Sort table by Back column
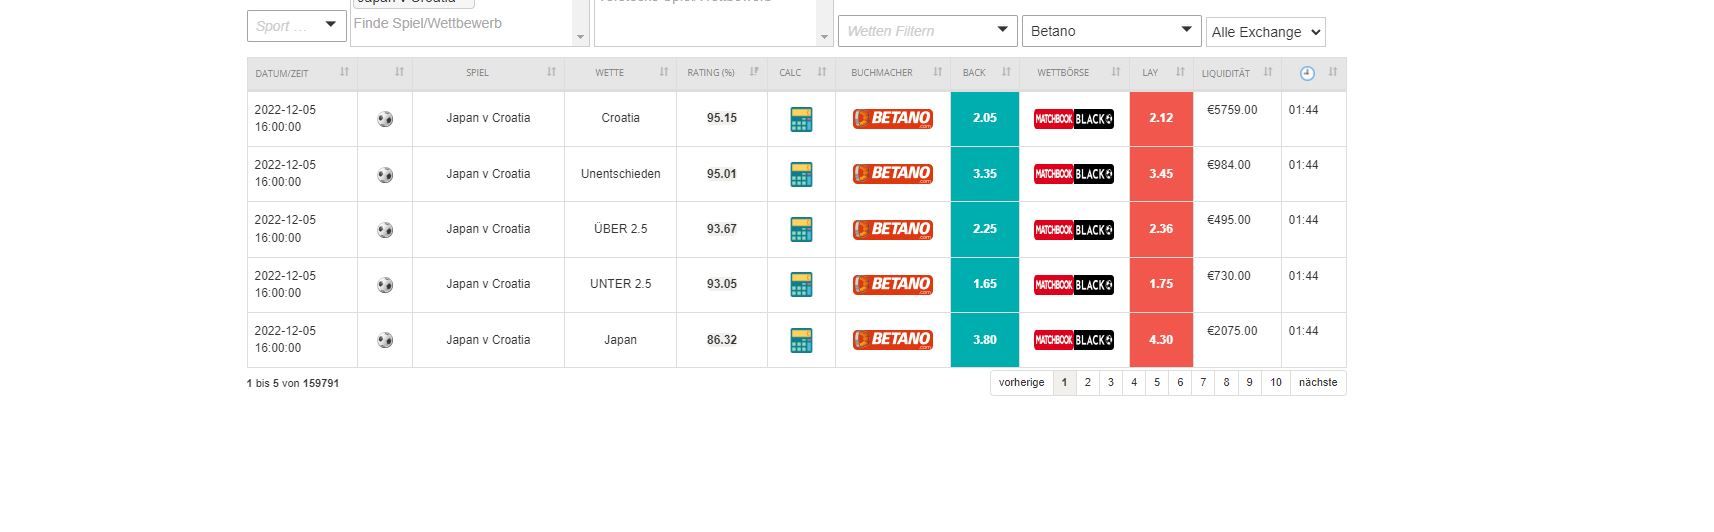This screenshot has width=1714, height=532. (x=985, y=73)
